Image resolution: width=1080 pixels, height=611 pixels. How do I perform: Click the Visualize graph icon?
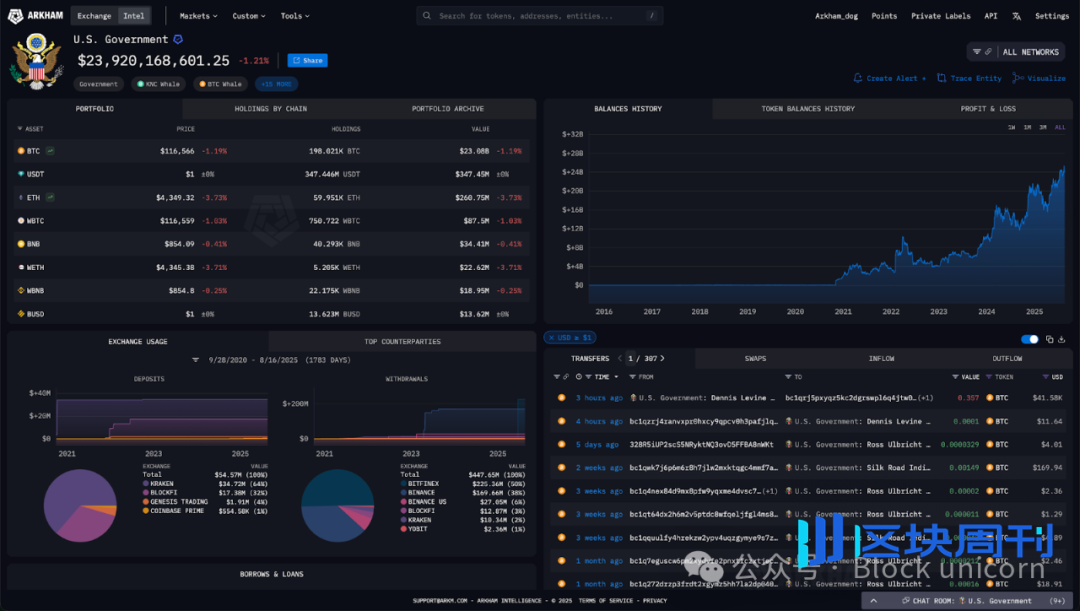(x=1018, y=78)
